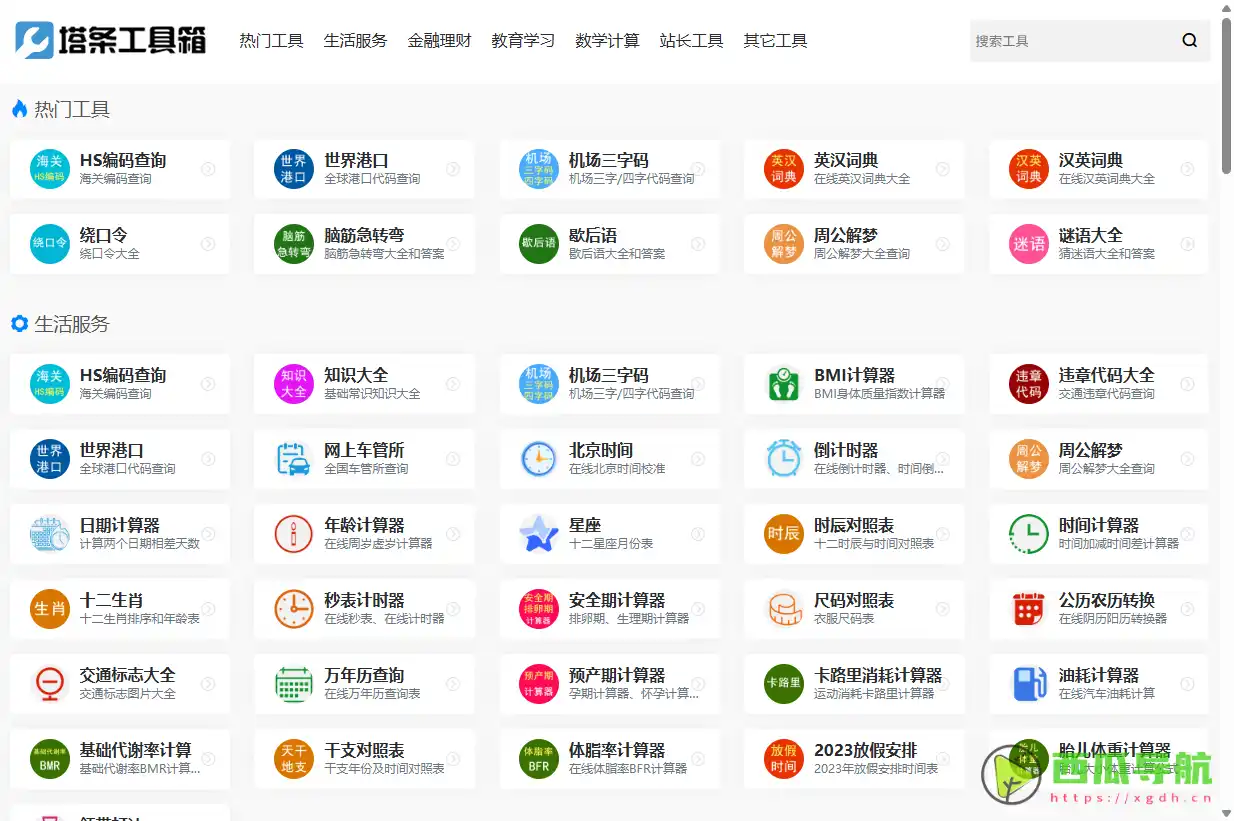Select the 倒计时器 alarm clock icon
The height and width of the screenshot is (821, 1234).
coord(782,459)
